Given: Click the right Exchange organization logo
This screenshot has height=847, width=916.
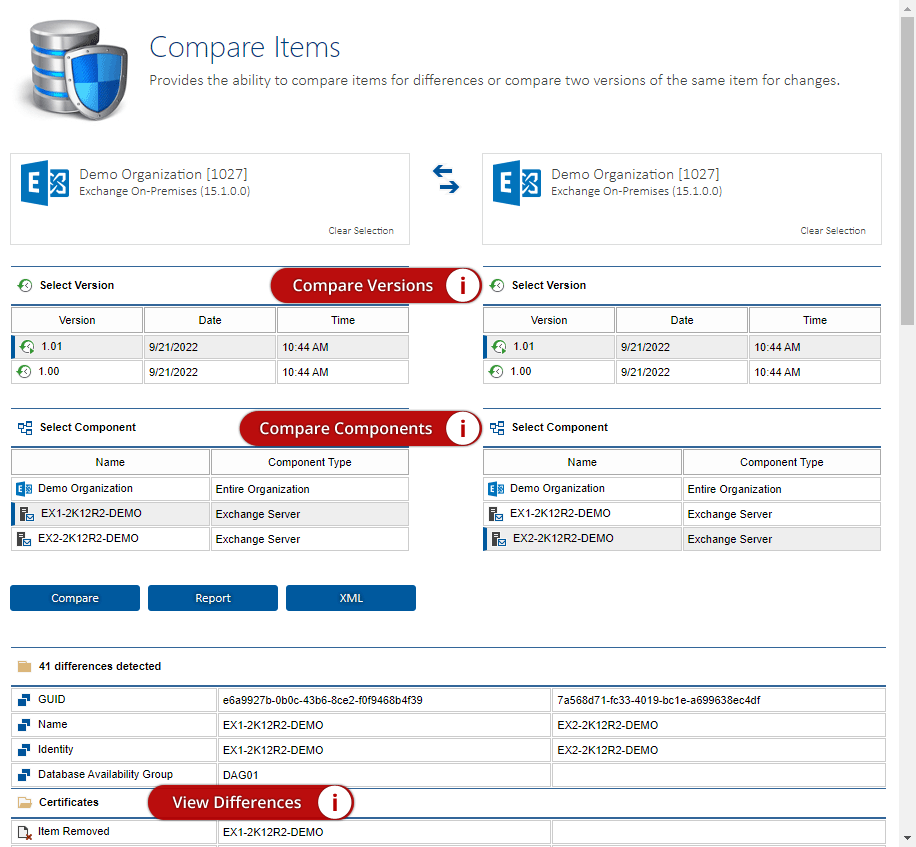Looking at the screenshot, I should pyautogui.click(x=517, y=183).
